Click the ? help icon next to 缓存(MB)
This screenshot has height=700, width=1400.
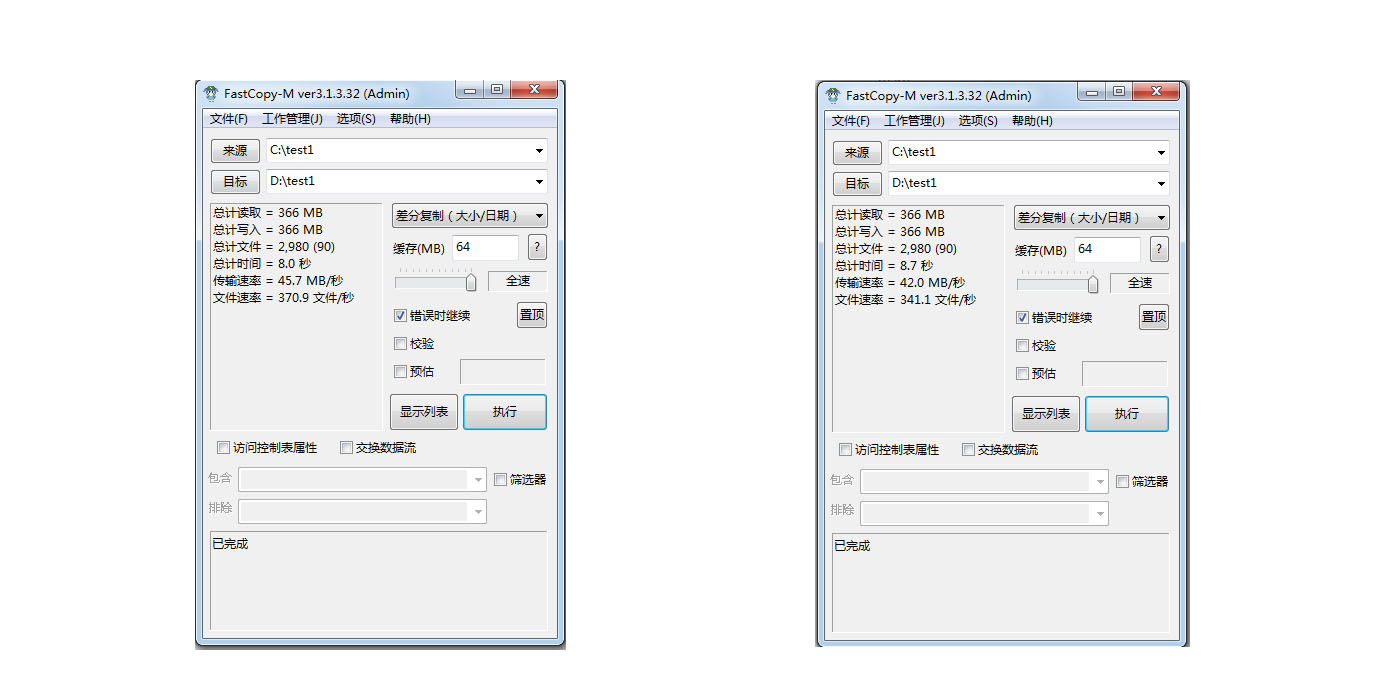pos(537,247)
